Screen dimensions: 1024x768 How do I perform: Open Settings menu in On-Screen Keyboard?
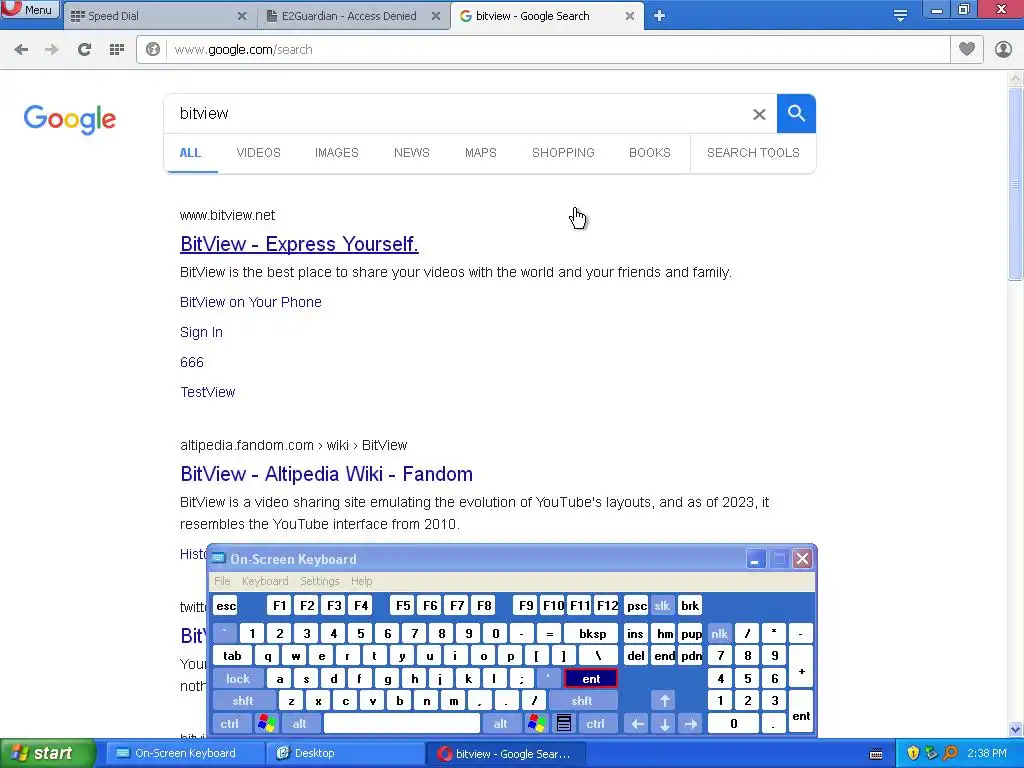(319, 581)
